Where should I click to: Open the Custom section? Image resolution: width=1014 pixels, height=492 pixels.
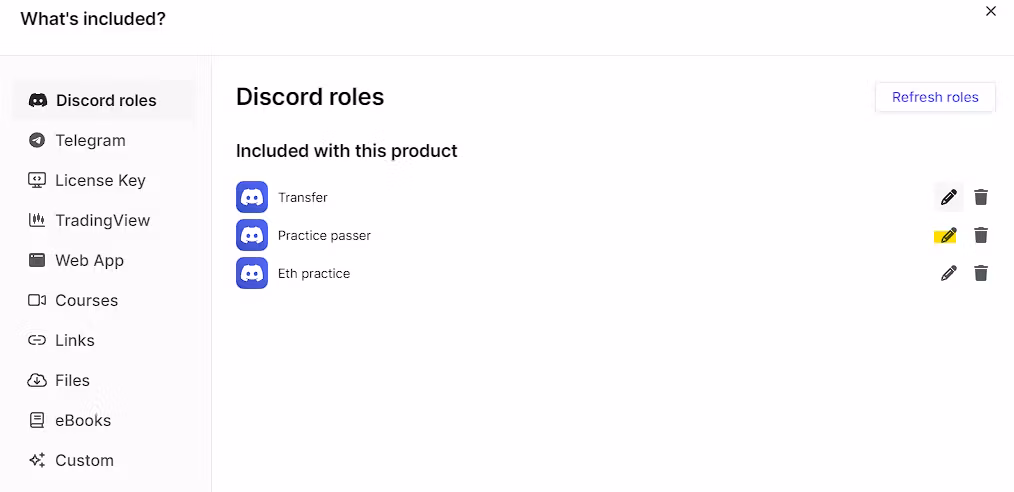pyautogui.click(x=84, y=460)
